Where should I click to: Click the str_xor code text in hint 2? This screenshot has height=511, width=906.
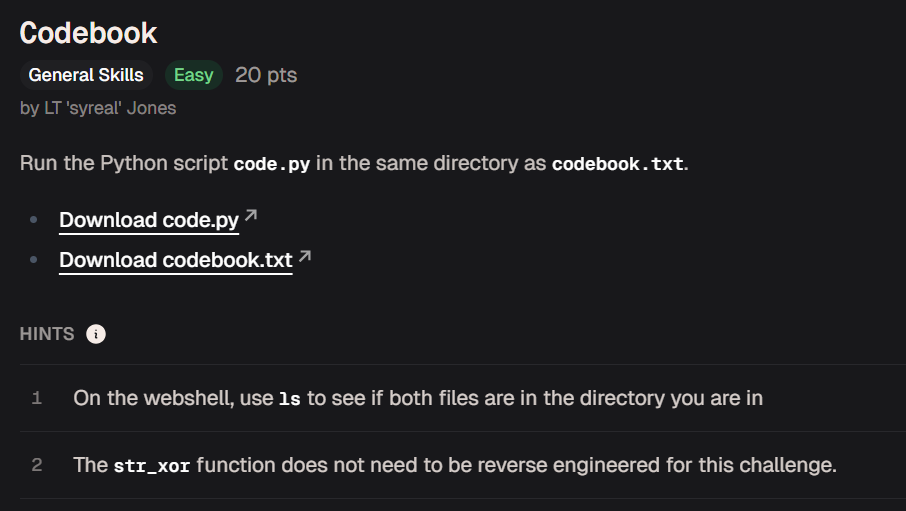pos(152,466)
